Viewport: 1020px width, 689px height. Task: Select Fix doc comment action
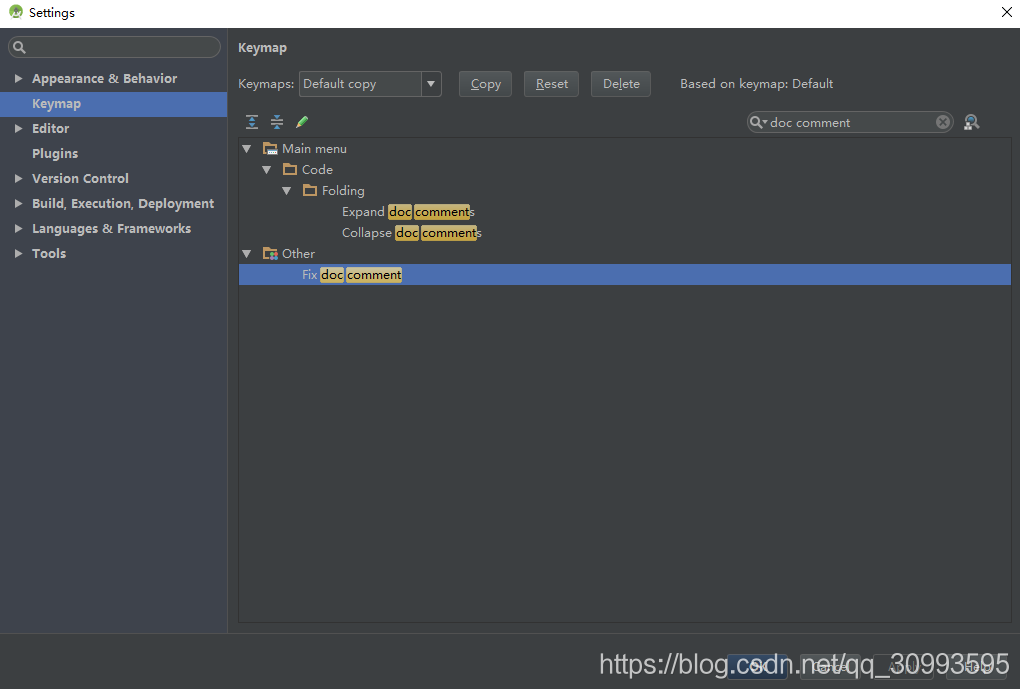[x=624, y=275]
